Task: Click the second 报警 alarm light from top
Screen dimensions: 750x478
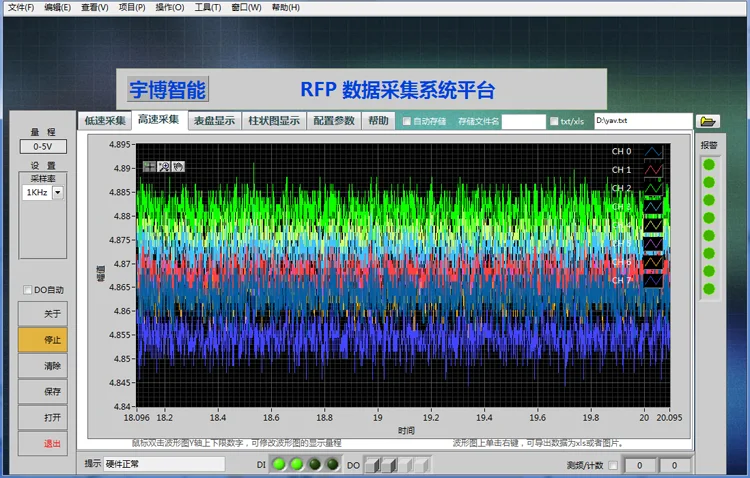Action: click(709, 182)
